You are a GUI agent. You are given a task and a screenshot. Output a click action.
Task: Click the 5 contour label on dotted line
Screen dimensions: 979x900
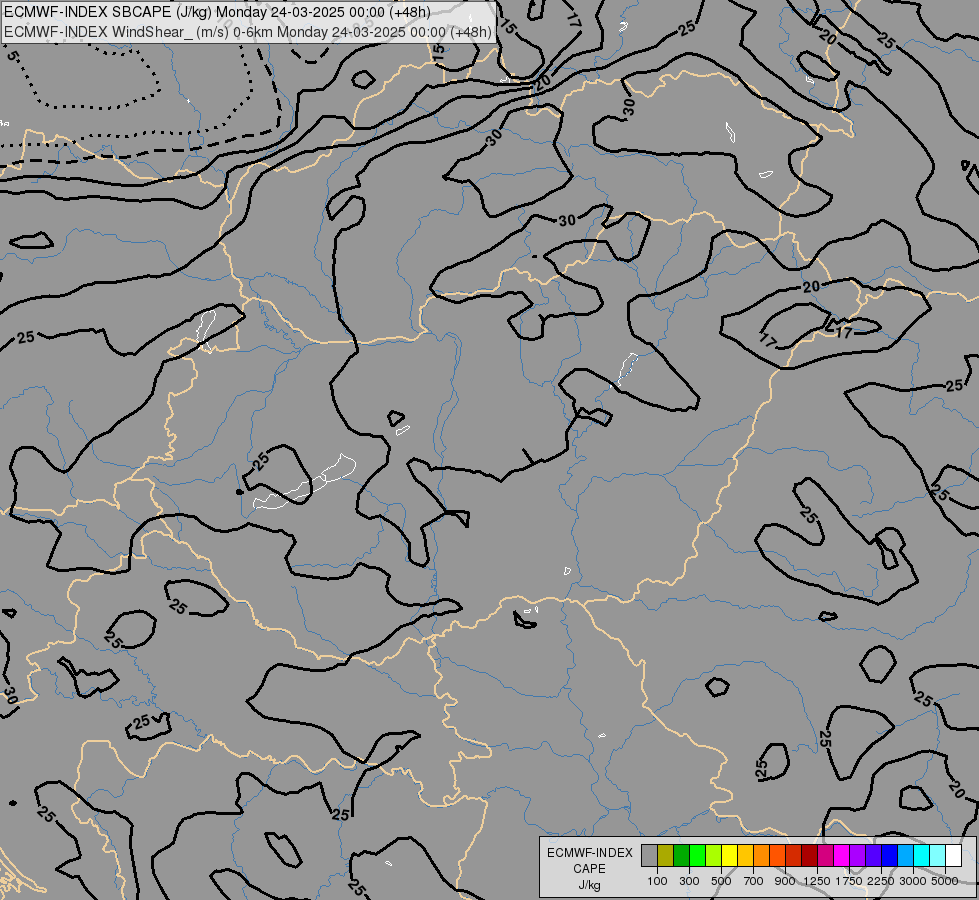(12, 56)
